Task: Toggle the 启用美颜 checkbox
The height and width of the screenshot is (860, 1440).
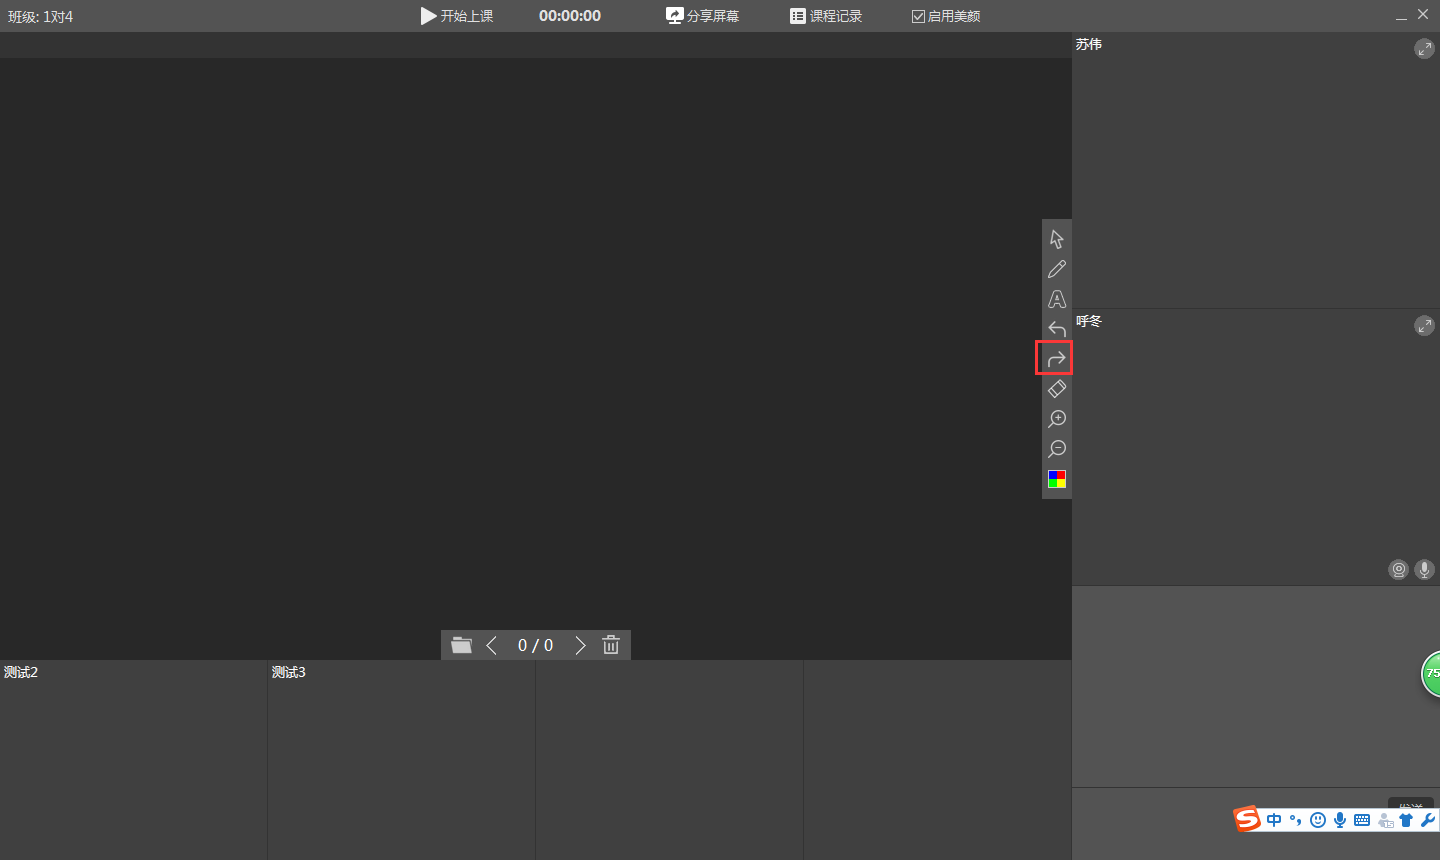Action: [918, 17]
